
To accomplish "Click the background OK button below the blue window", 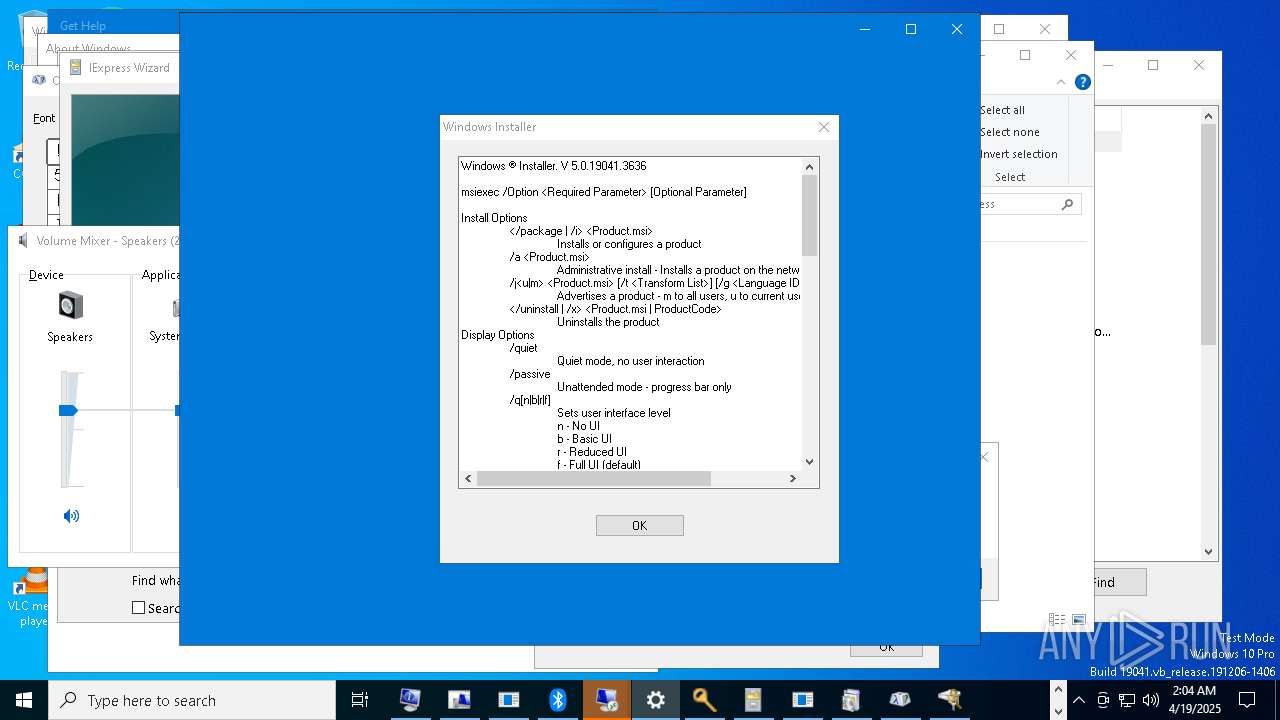I will (x=886, y=648).
